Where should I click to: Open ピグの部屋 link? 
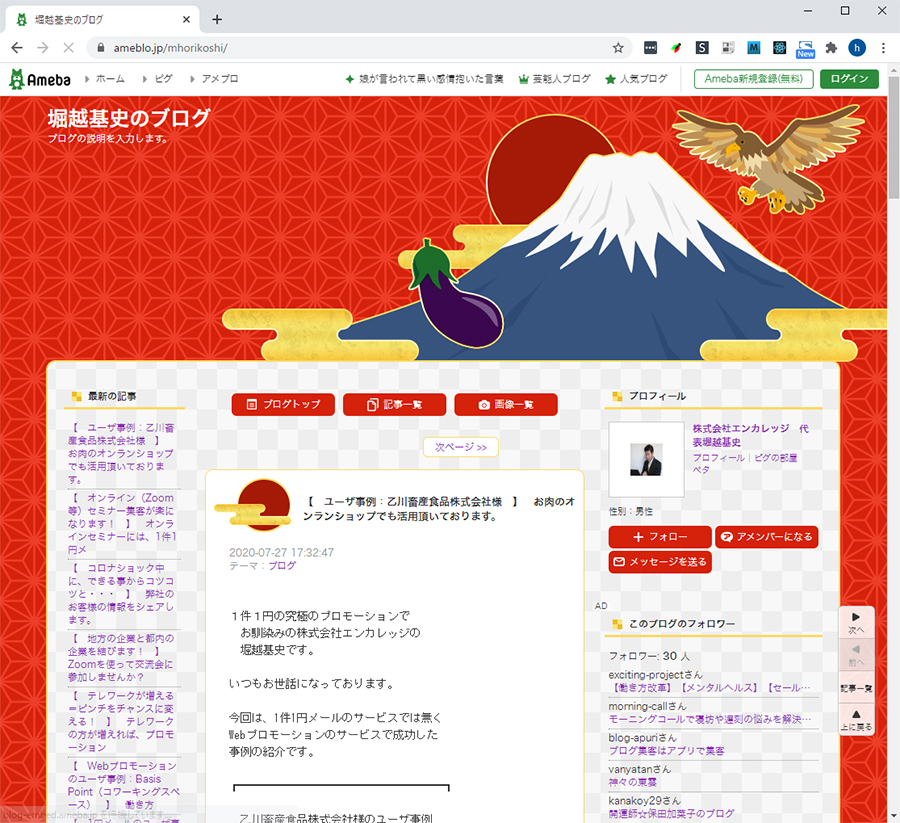pos(775,457)
